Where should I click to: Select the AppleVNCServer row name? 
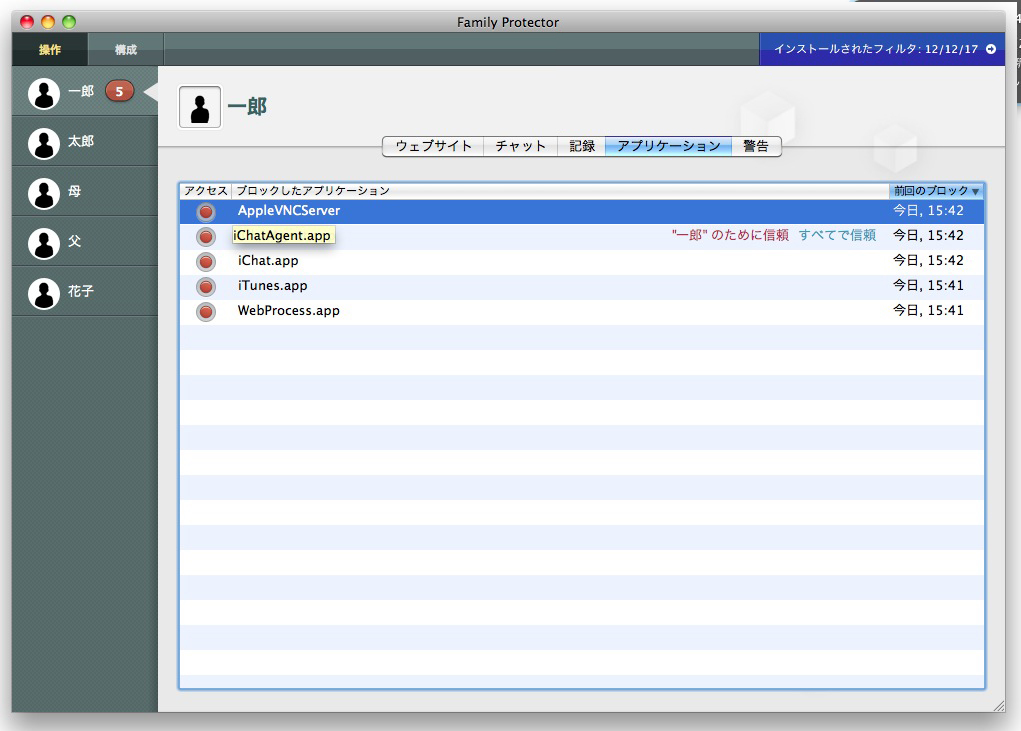tap(289, 211)
